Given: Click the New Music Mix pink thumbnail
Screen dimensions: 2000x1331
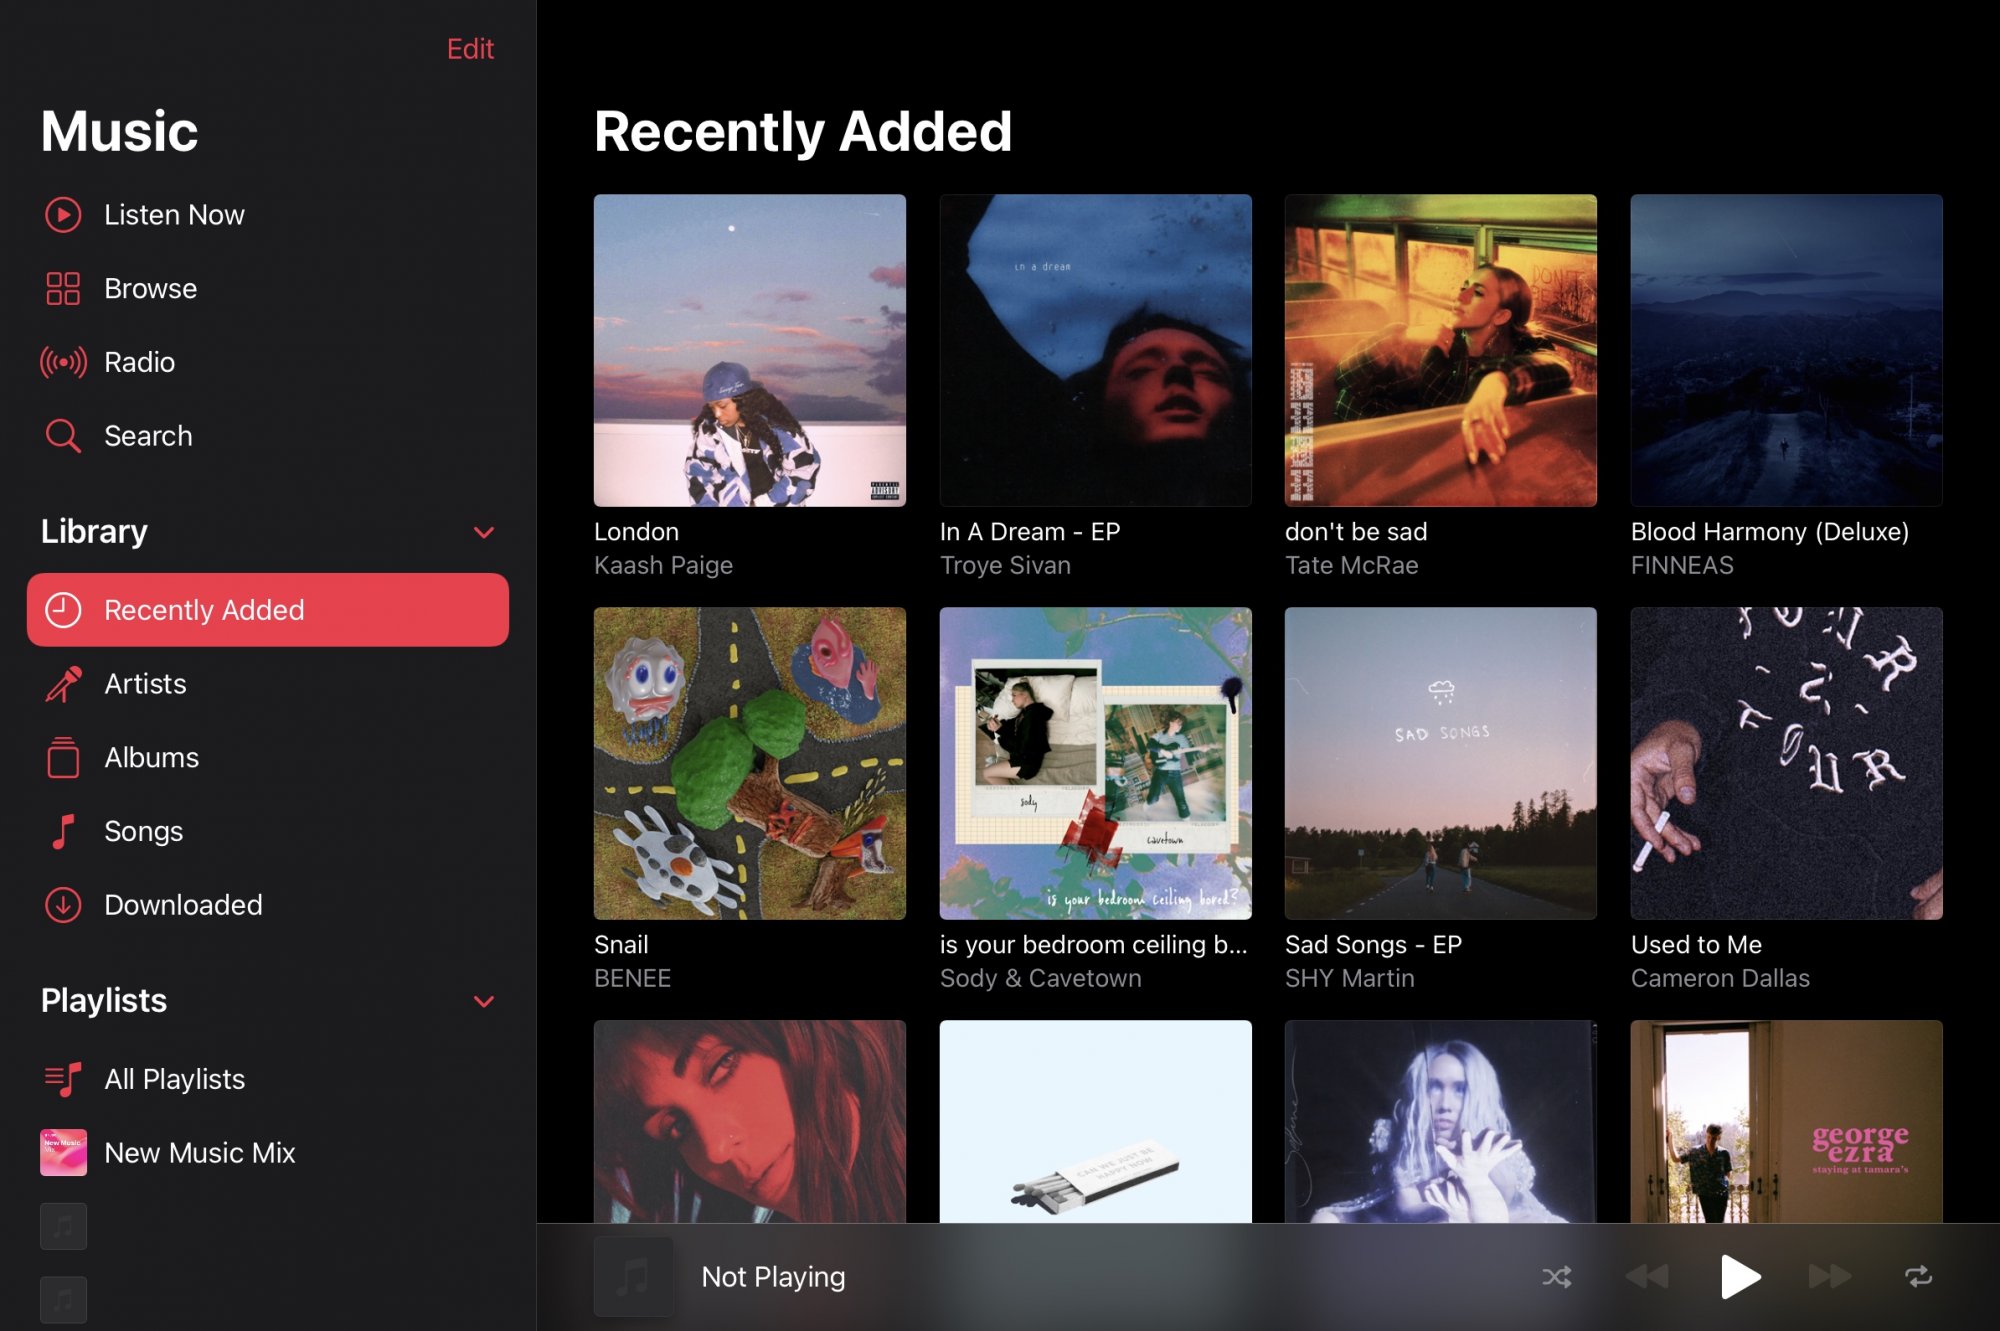Looking at the screenshot, I should tap(63, 1153).
